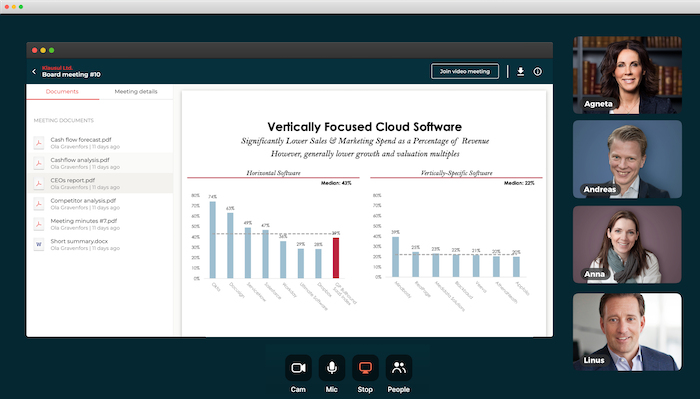
Task: Open Cashflow analysis.pdf
Action: (x=100, y=163)
